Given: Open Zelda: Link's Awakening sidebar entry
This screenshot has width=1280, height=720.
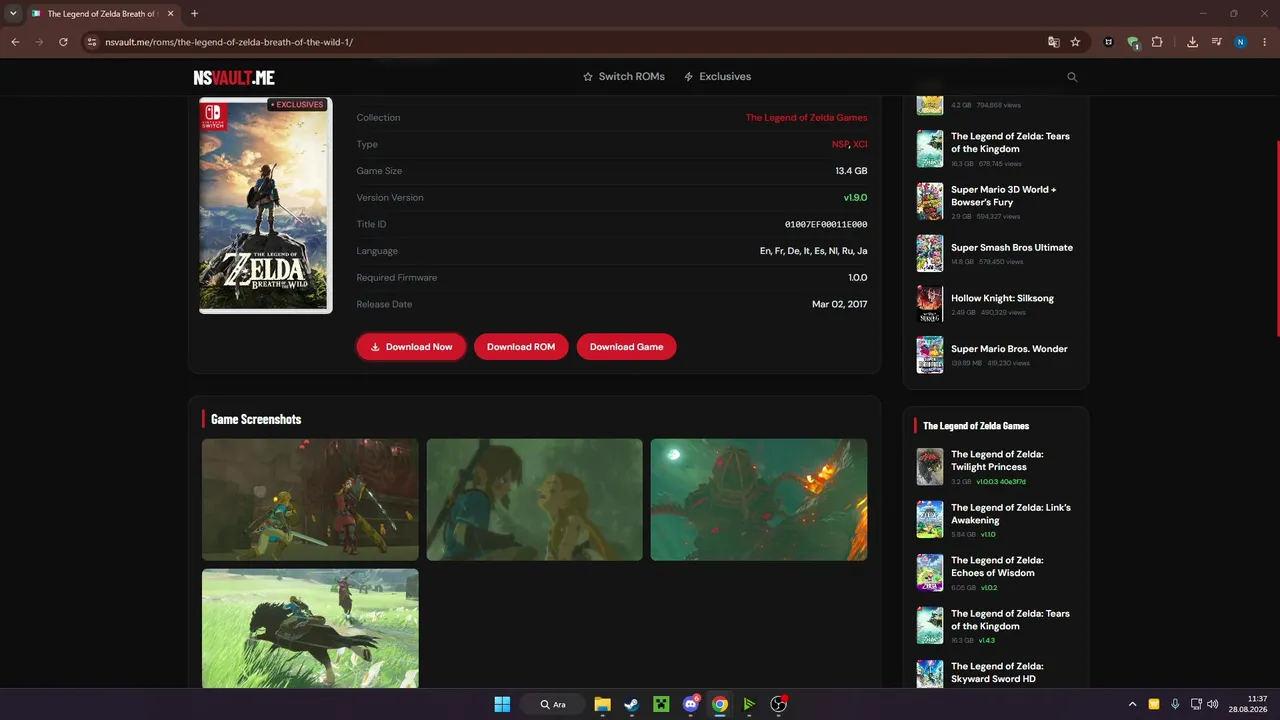Looking at the screenshot, I should coord(995,520).
